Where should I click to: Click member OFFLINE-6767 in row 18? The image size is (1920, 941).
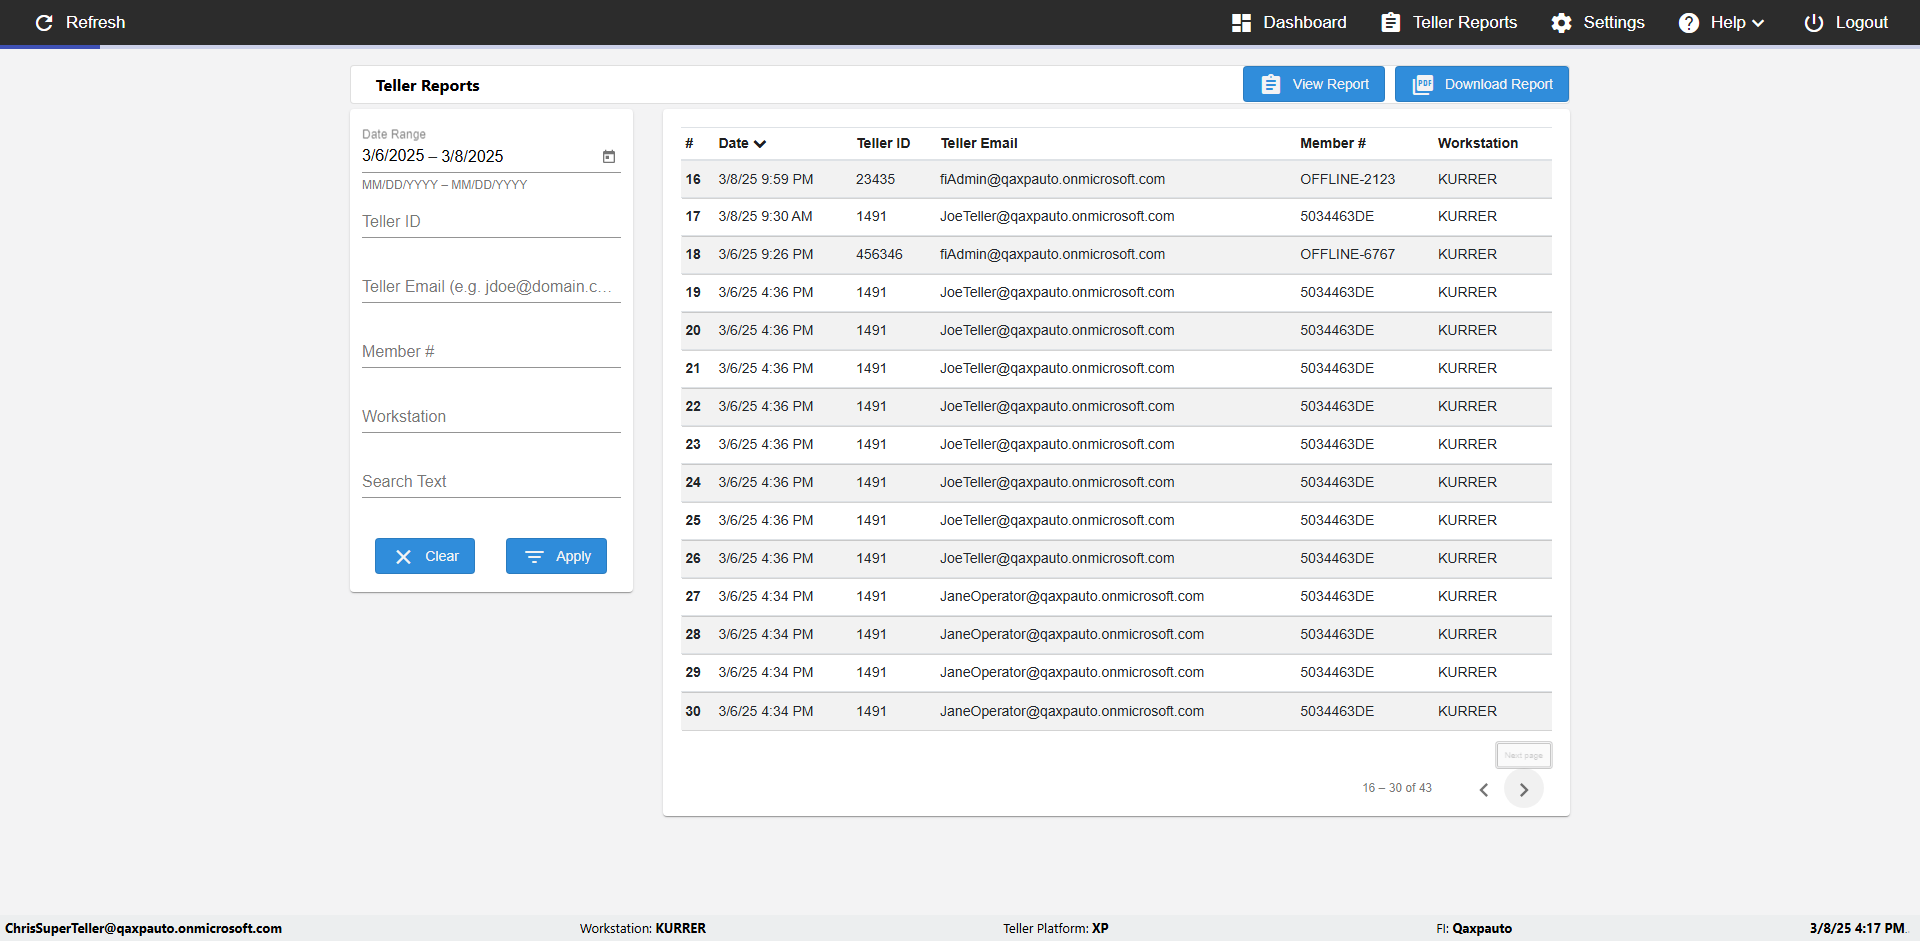[x=1347, y=254]
